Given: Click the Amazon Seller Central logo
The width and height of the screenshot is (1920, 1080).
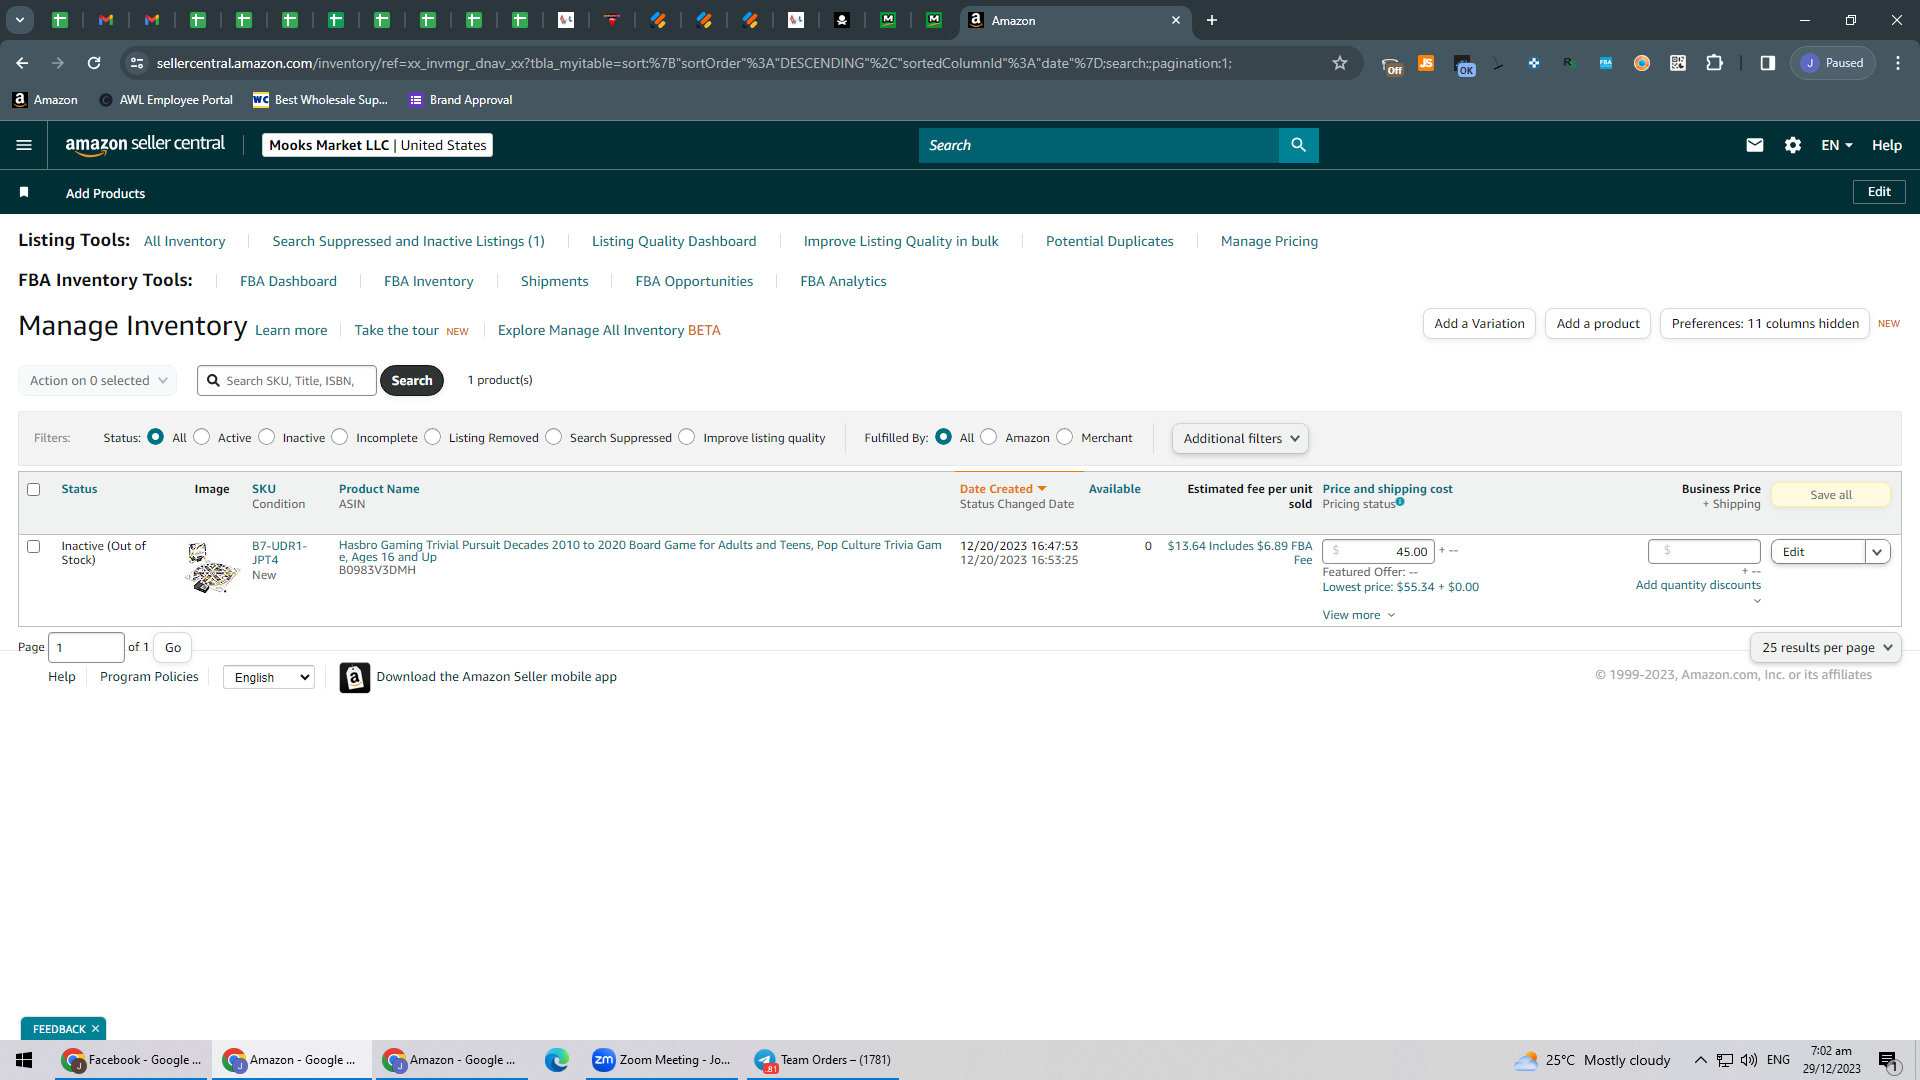Looking at the screenshot, I should (x=146, y=145).
